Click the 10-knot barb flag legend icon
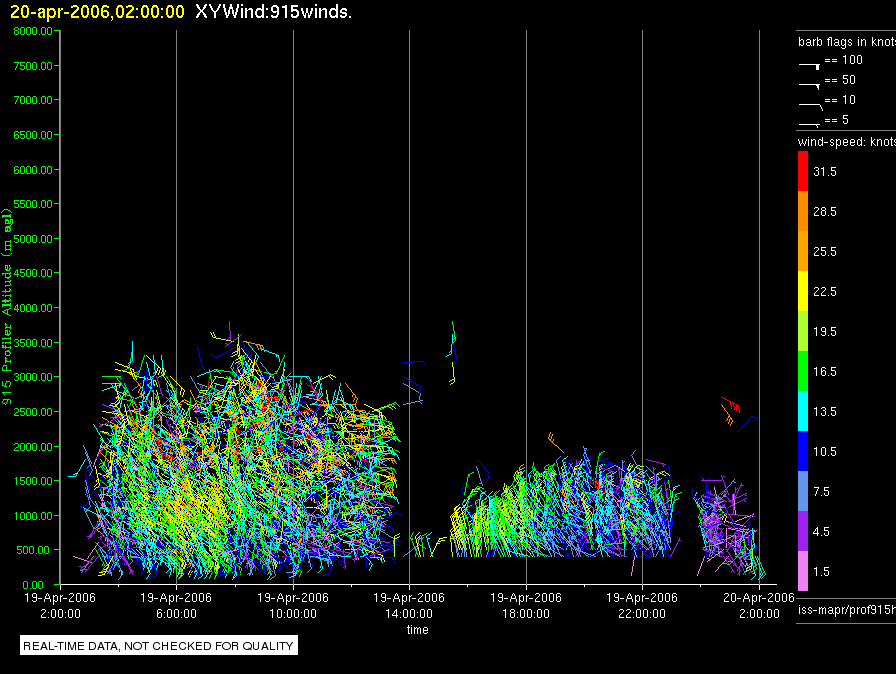This screenshot has width=896, height=674. (x=811, y=106)
